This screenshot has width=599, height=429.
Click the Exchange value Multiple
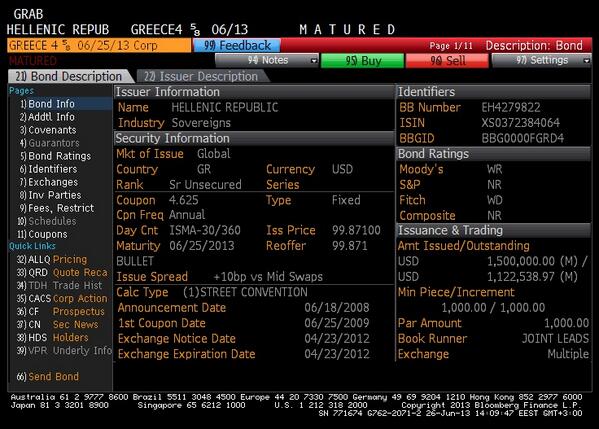pyautogui.click(x=568, y=354)
